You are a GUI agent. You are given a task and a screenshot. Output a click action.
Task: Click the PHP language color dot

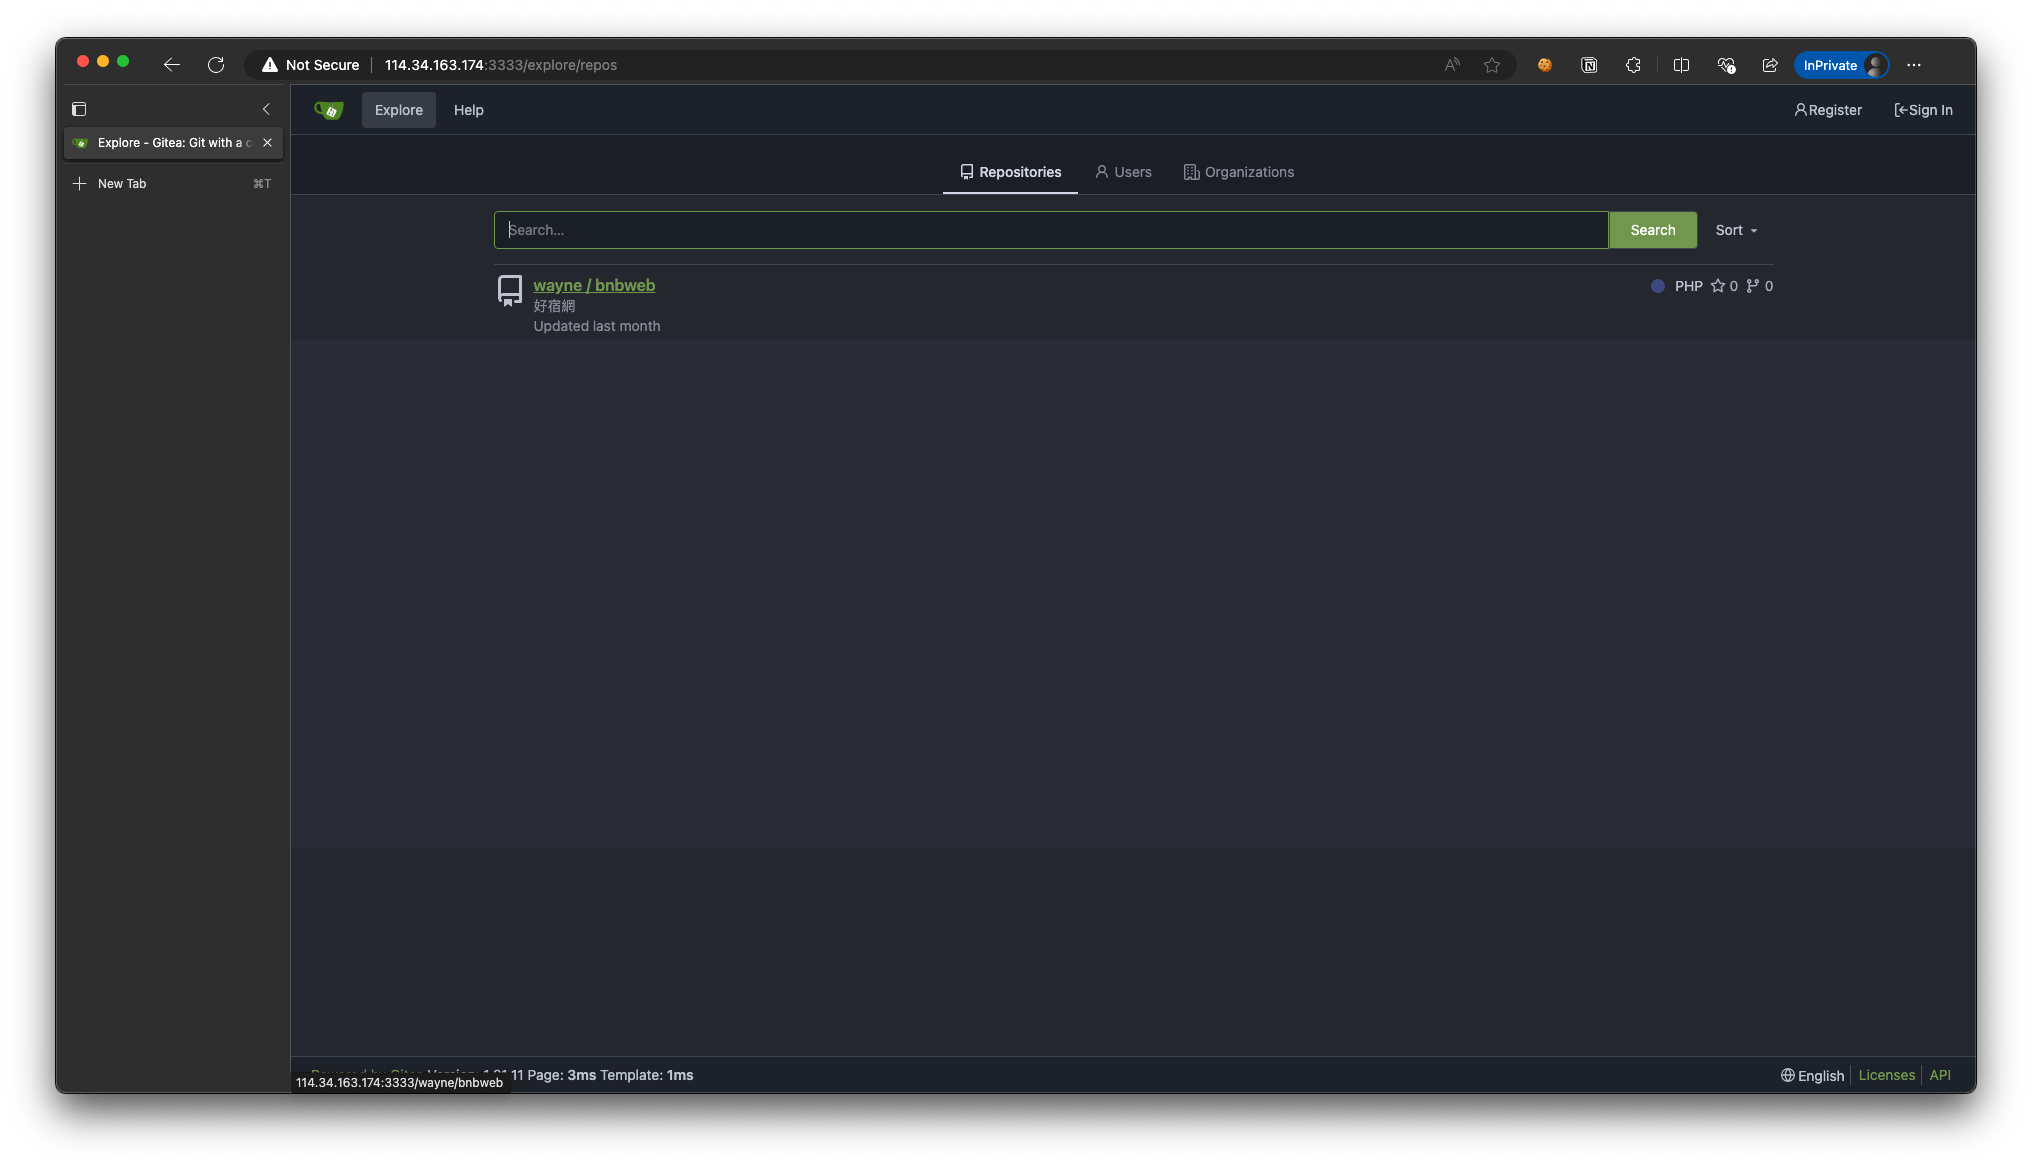[x=1658, y=286]
